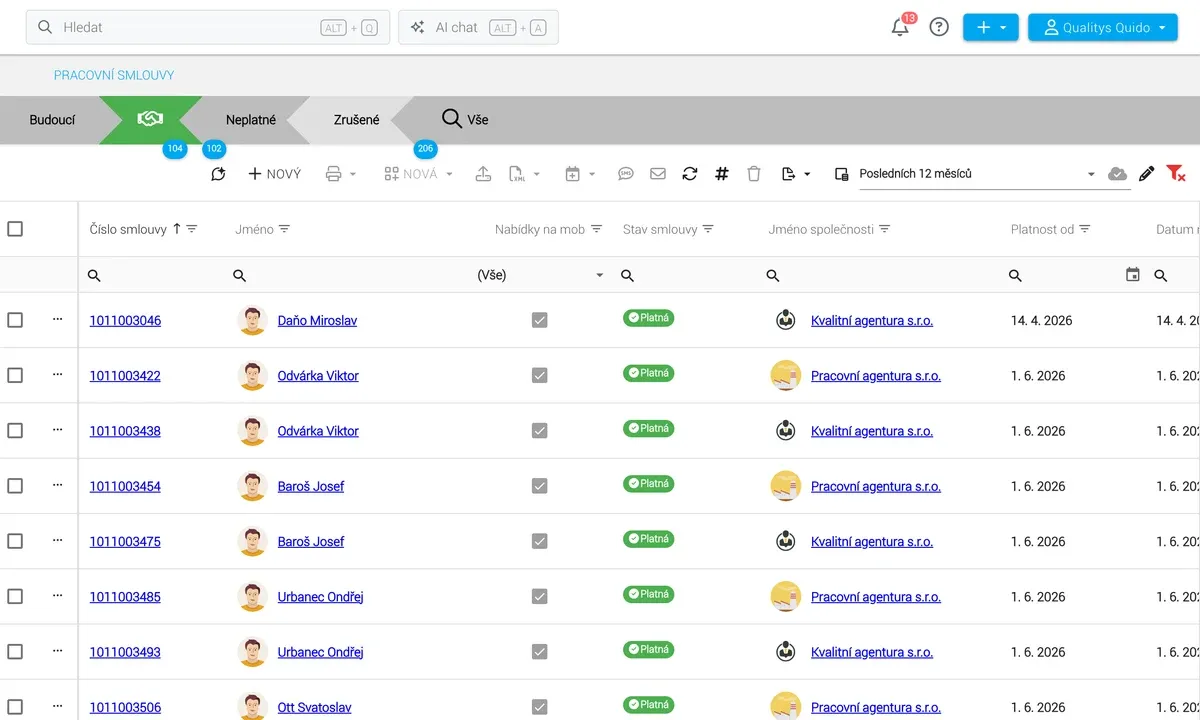Click the calendar plus icon

point(573,174)
